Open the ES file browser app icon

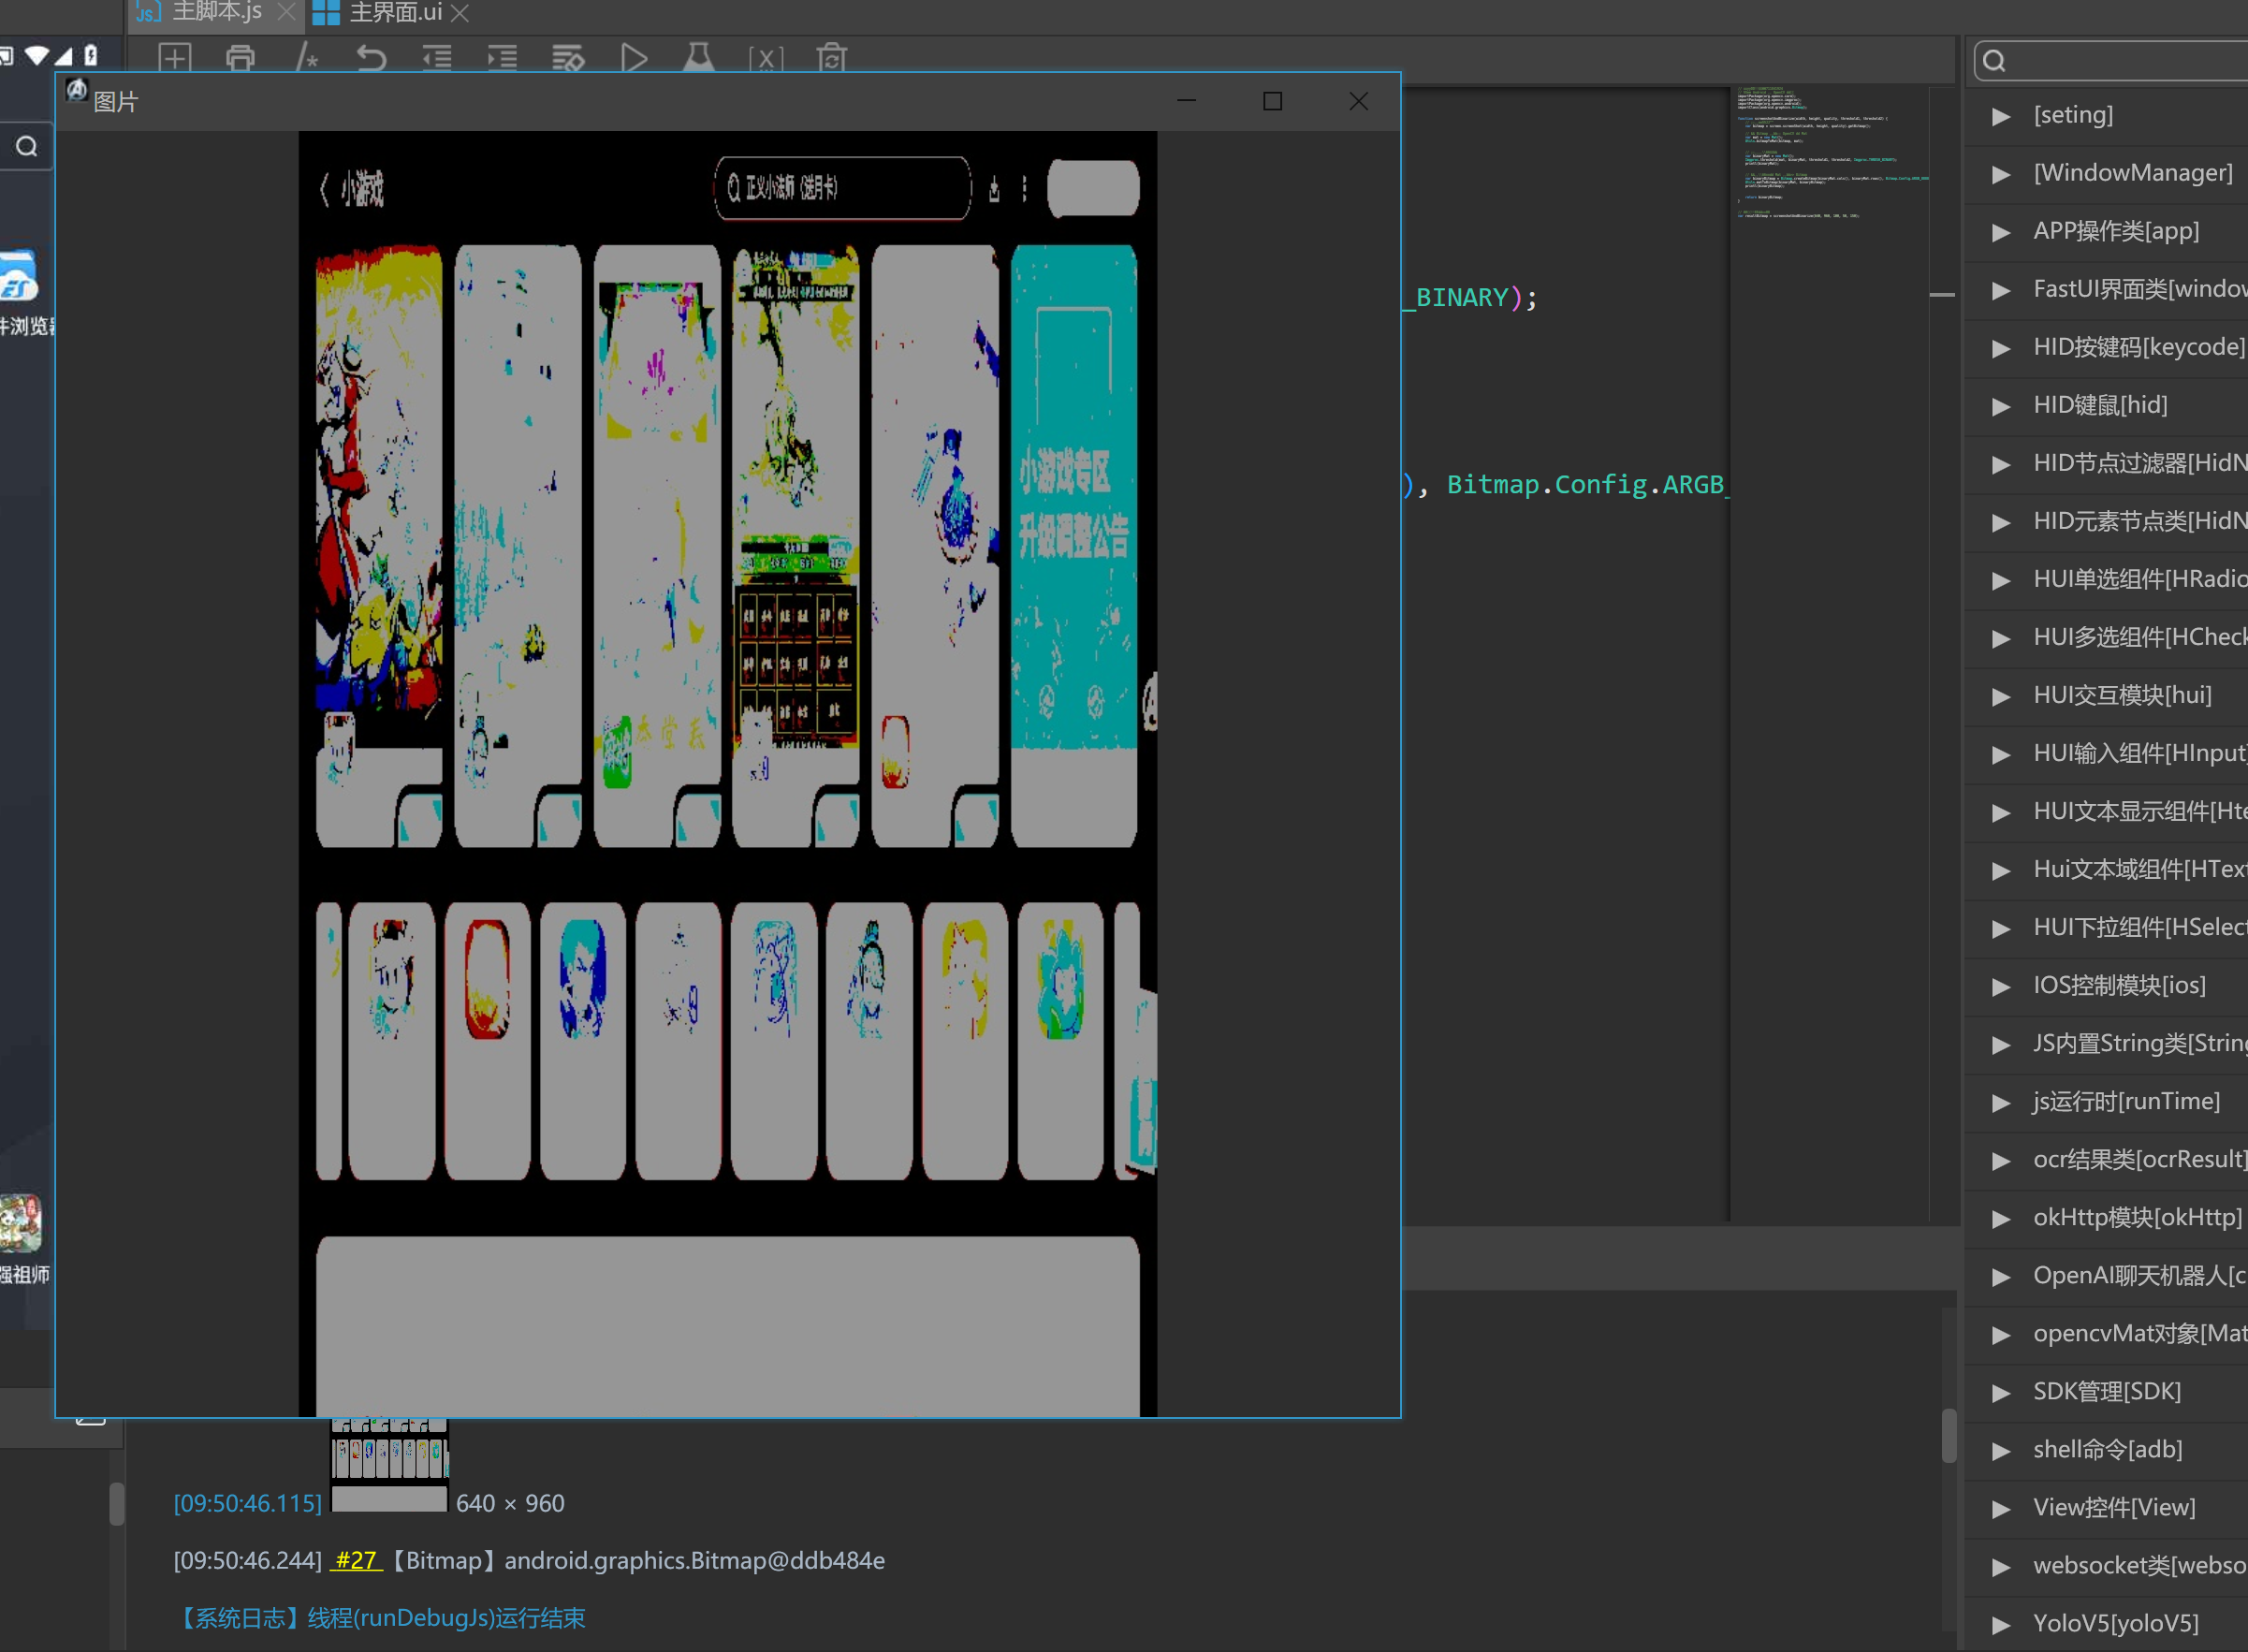(x=18, y=276)
